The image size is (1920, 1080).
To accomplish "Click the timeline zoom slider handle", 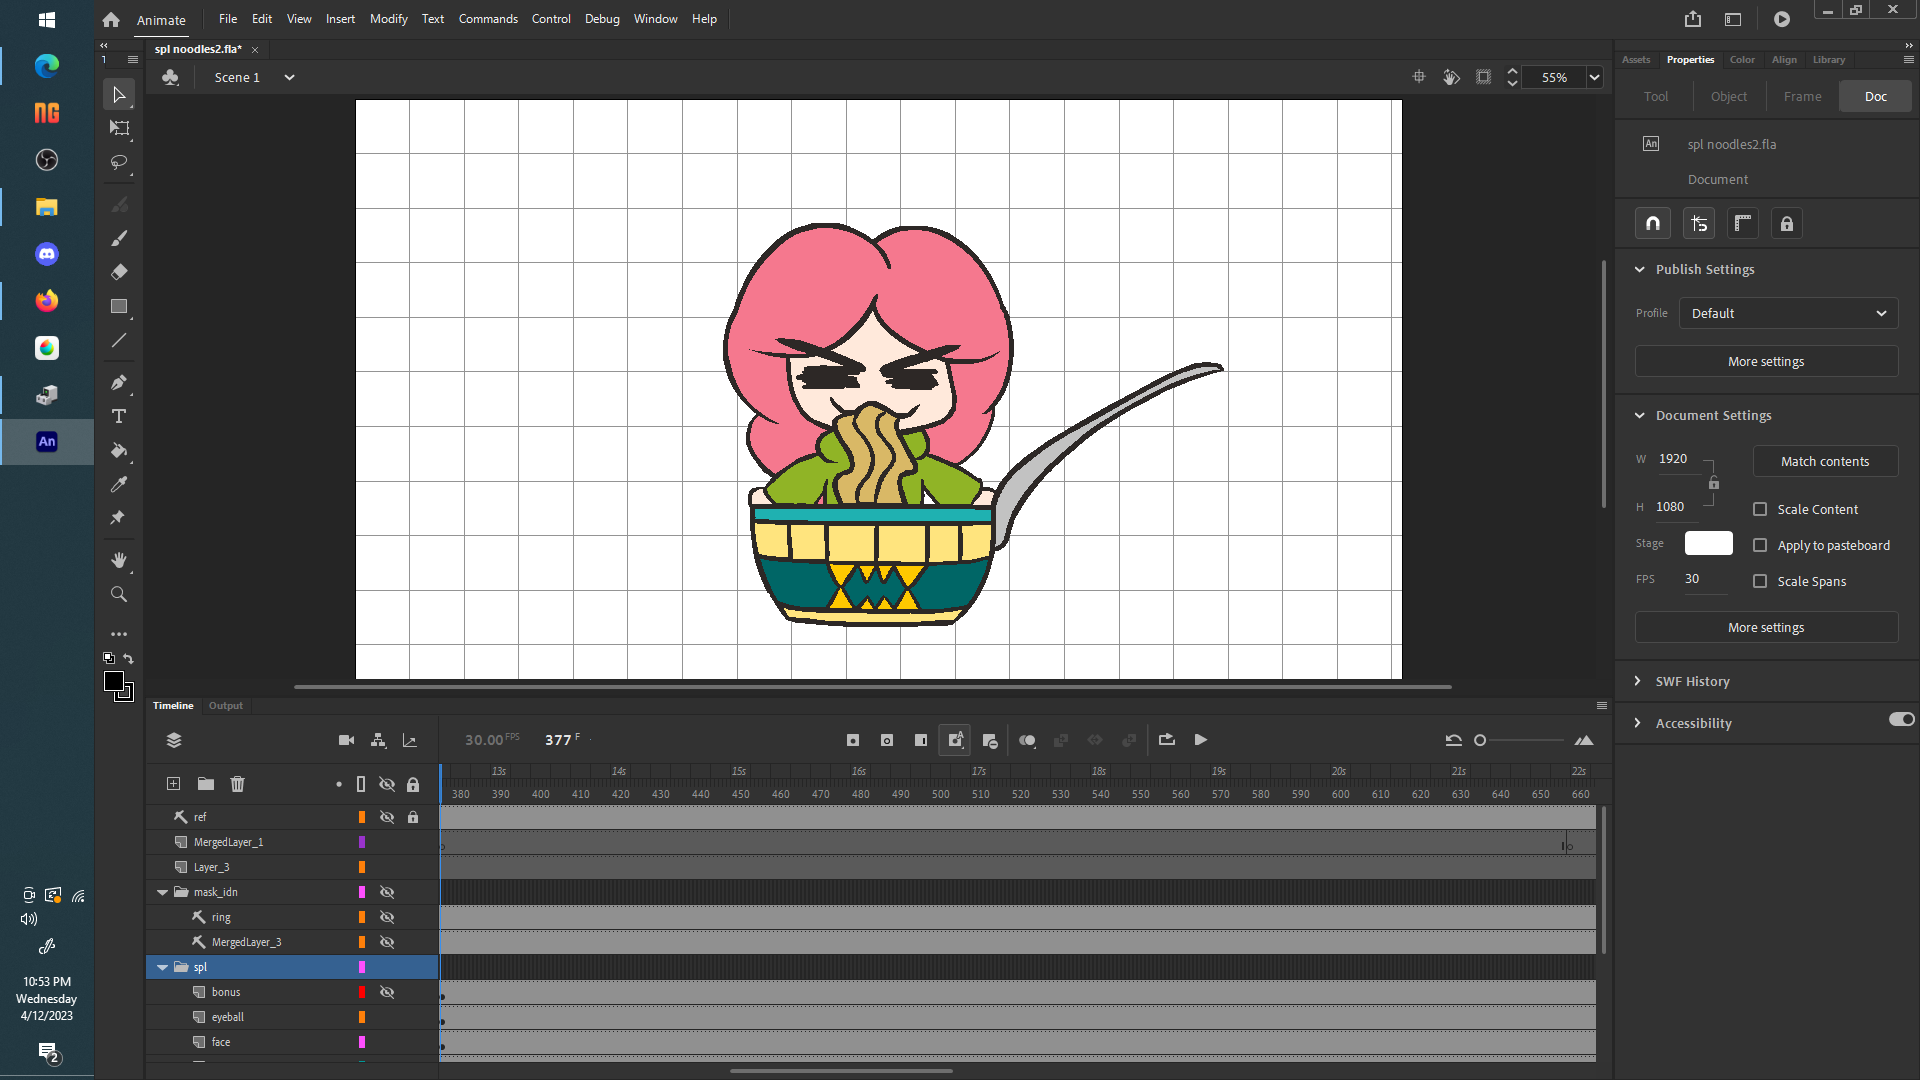I will coord(1480,740).
